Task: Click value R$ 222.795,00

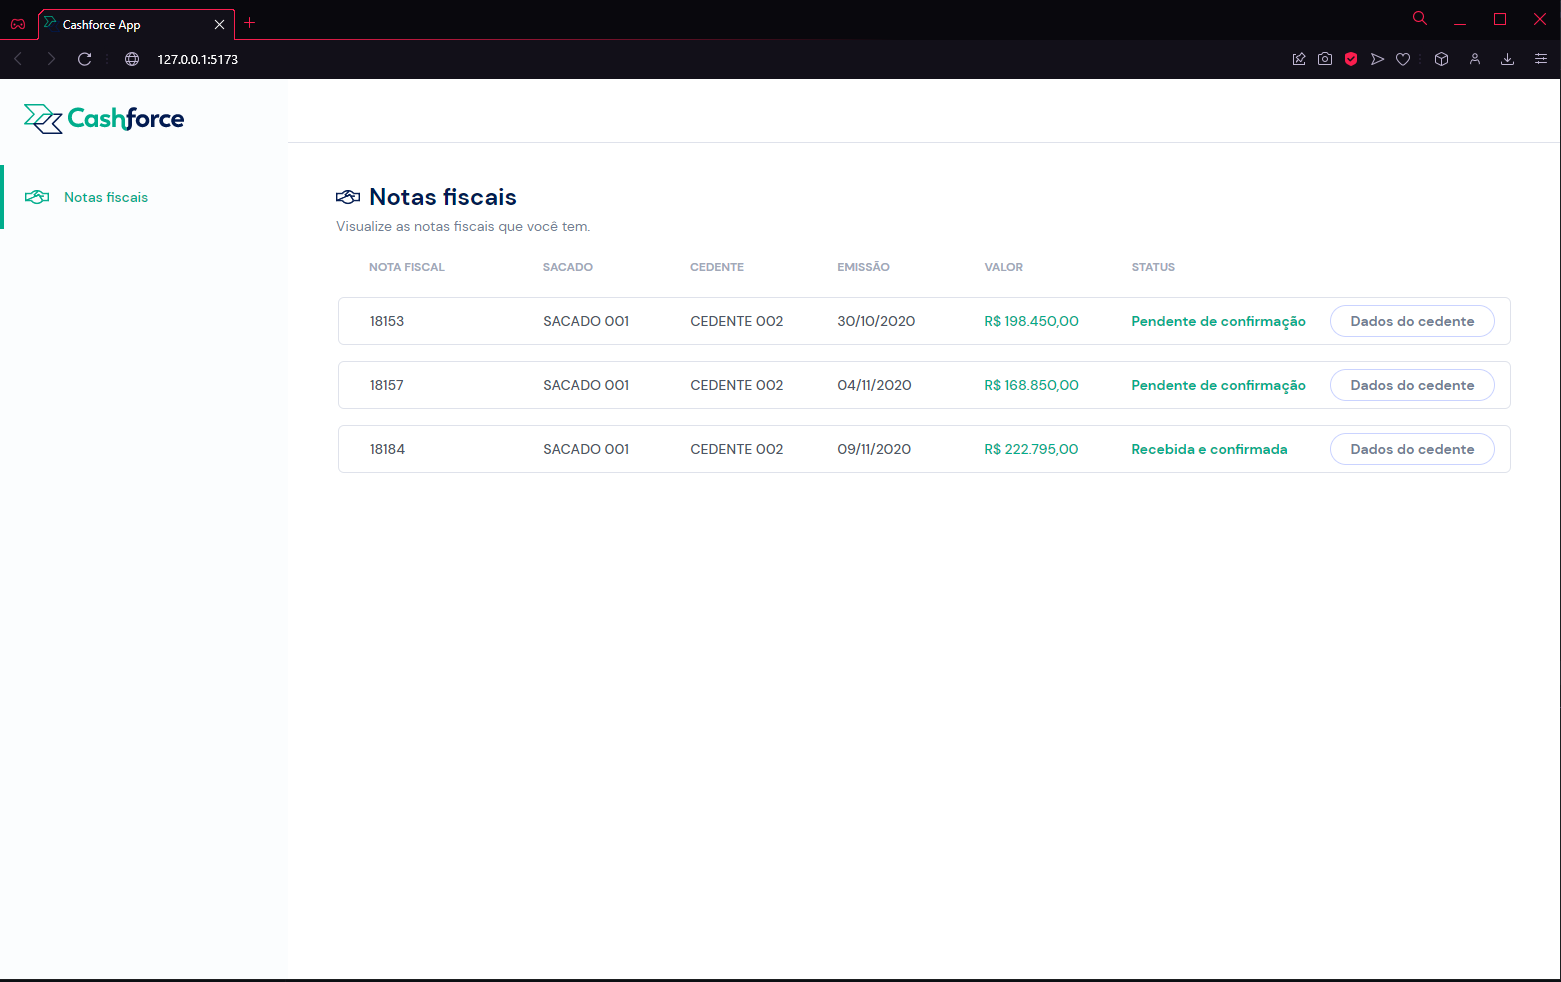Action: tap(1031, 449)
